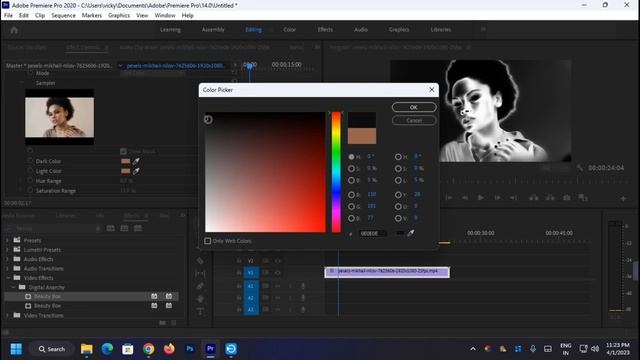
Task: Click the Export Frame camera icon
Action: pyautogui.click(x=567, y=198)
